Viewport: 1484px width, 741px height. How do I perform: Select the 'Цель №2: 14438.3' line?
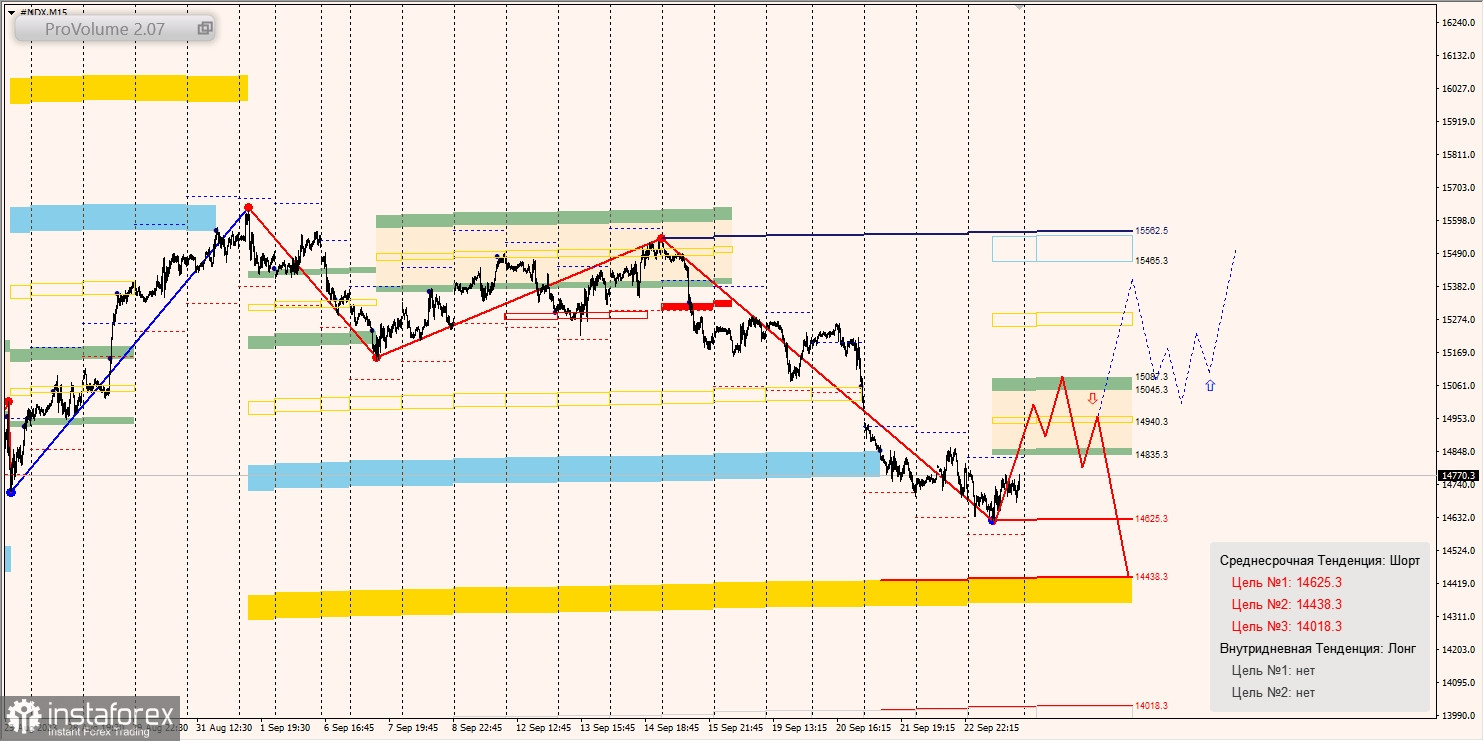(1288, 604)
